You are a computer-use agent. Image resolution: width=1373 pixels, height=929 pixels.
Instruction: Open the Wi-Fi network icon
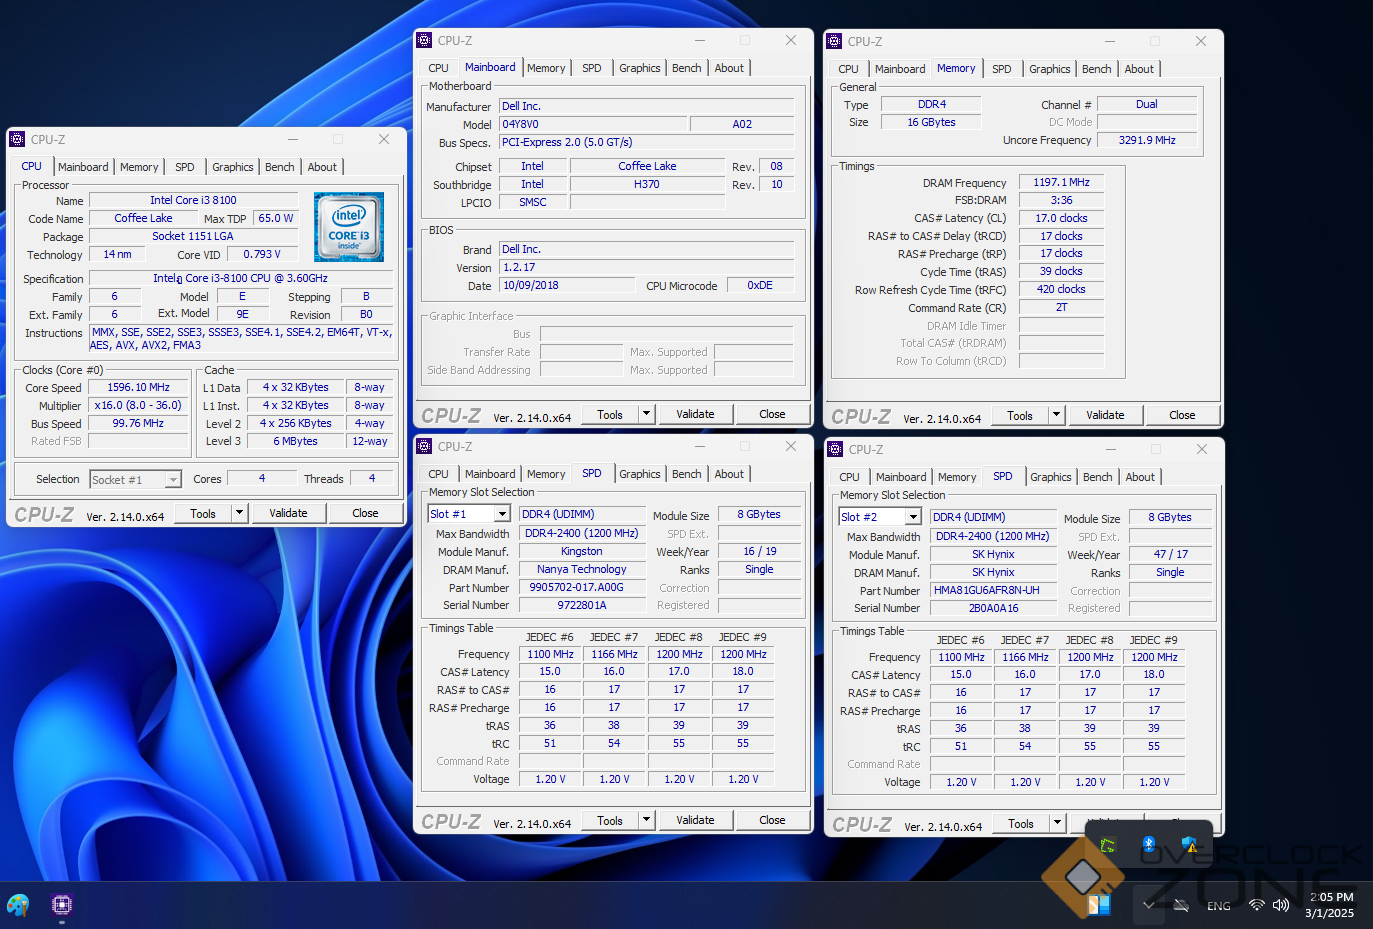coord(1257,905)
